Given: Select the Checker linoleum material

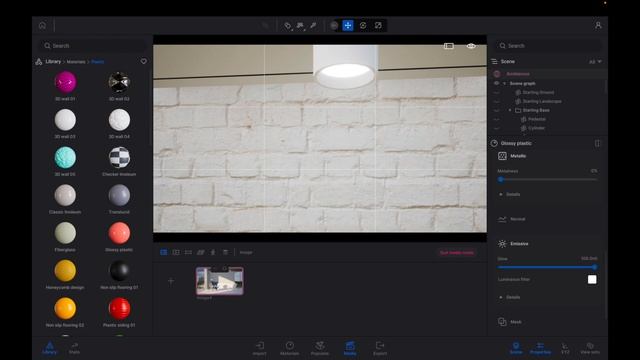Looking at the screenshot, I should [119, 158].
